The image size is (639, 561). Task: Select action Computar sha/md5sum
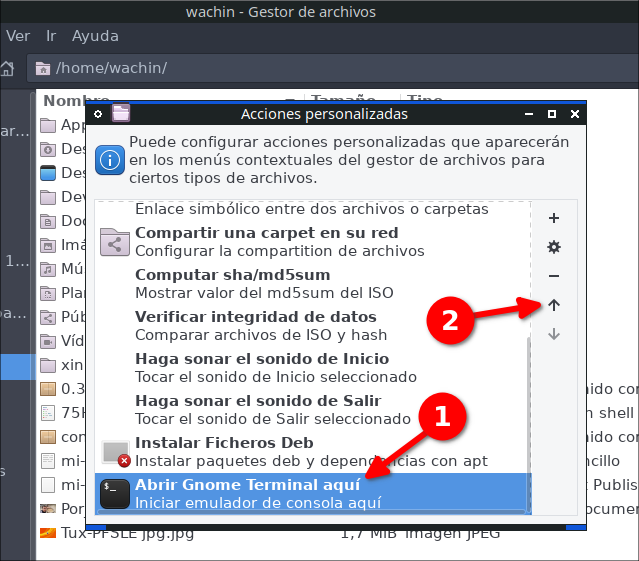313,284
